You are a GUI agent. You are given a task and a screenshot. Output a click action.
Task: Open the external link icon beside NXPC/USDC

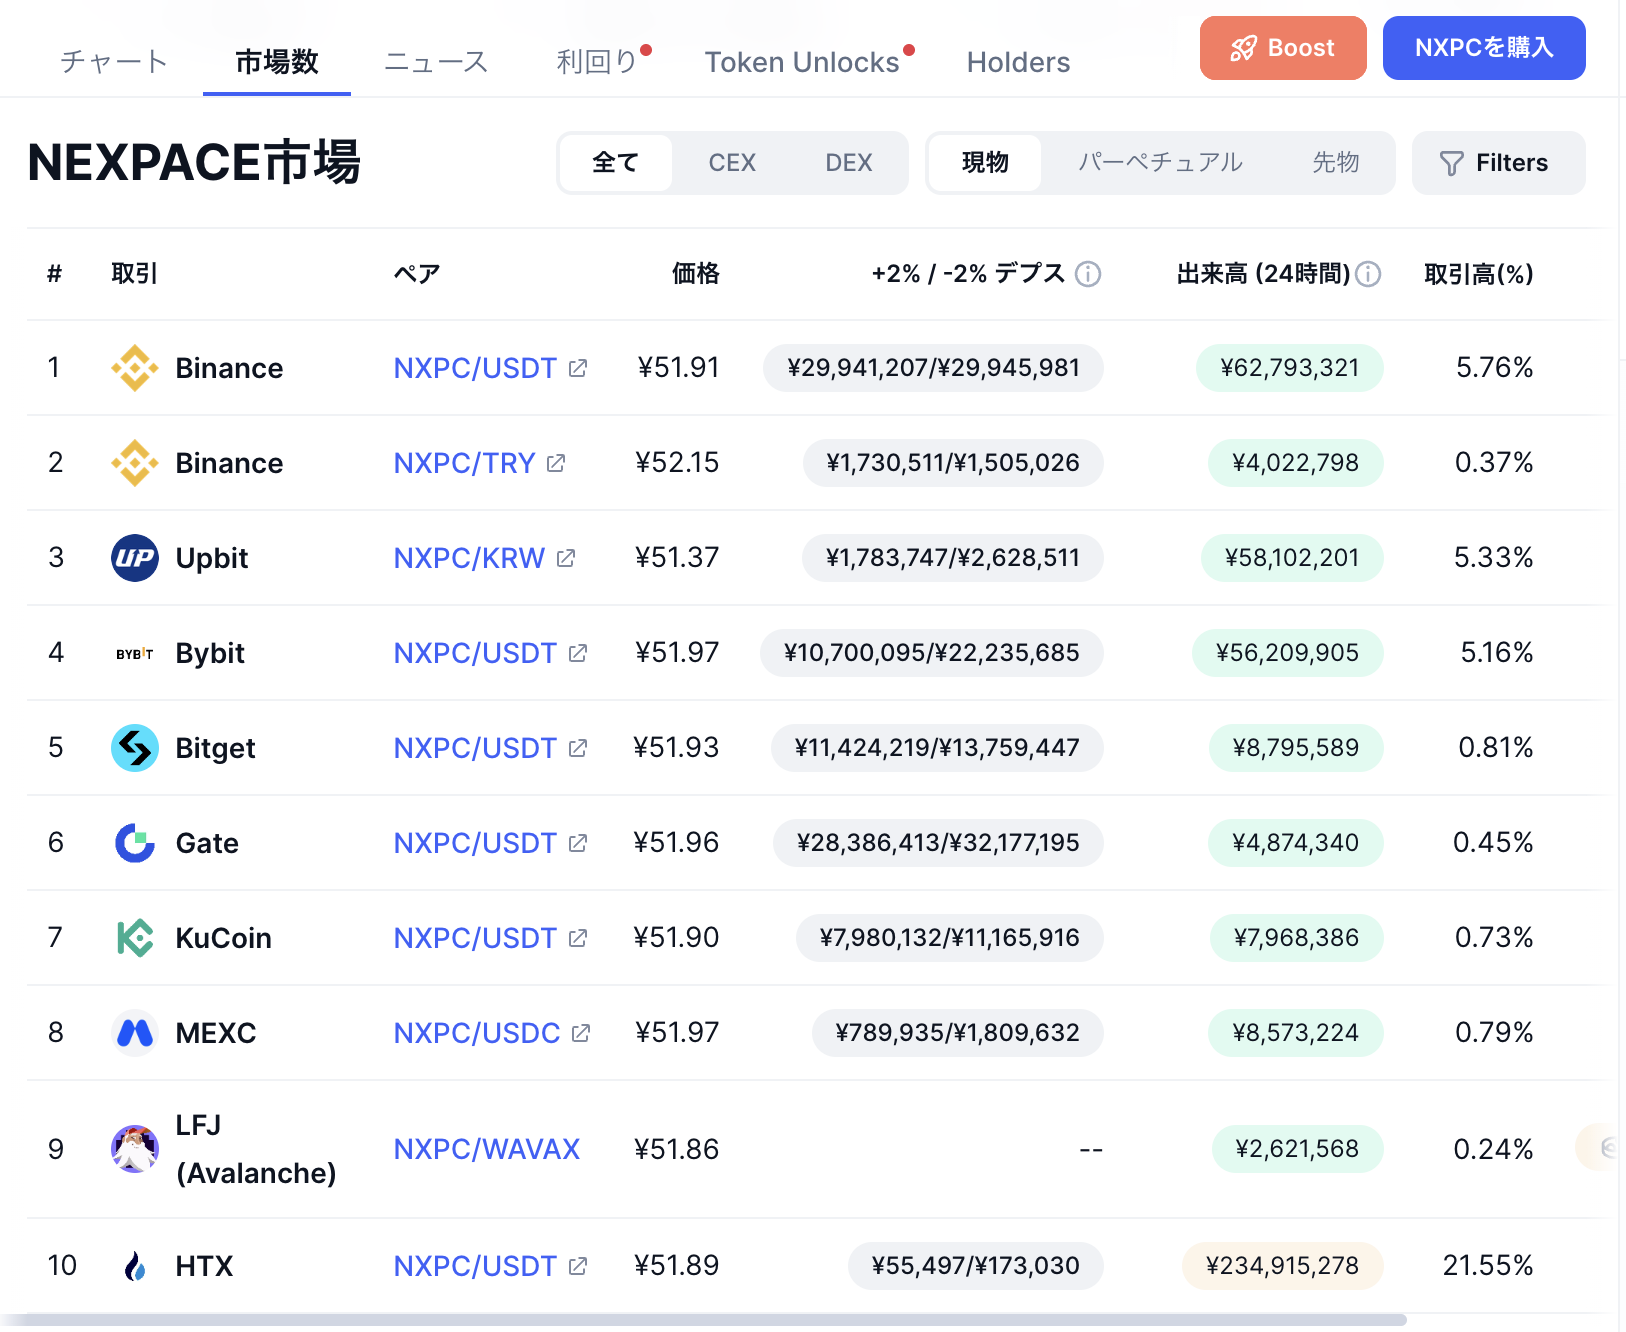(x=581, y=1033)
